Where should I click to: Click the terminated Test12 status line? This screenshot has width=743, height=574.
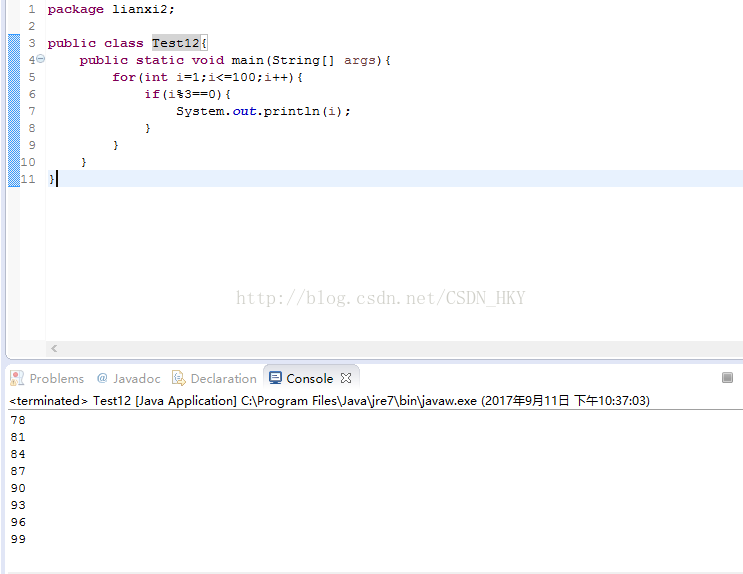[329, 401]
